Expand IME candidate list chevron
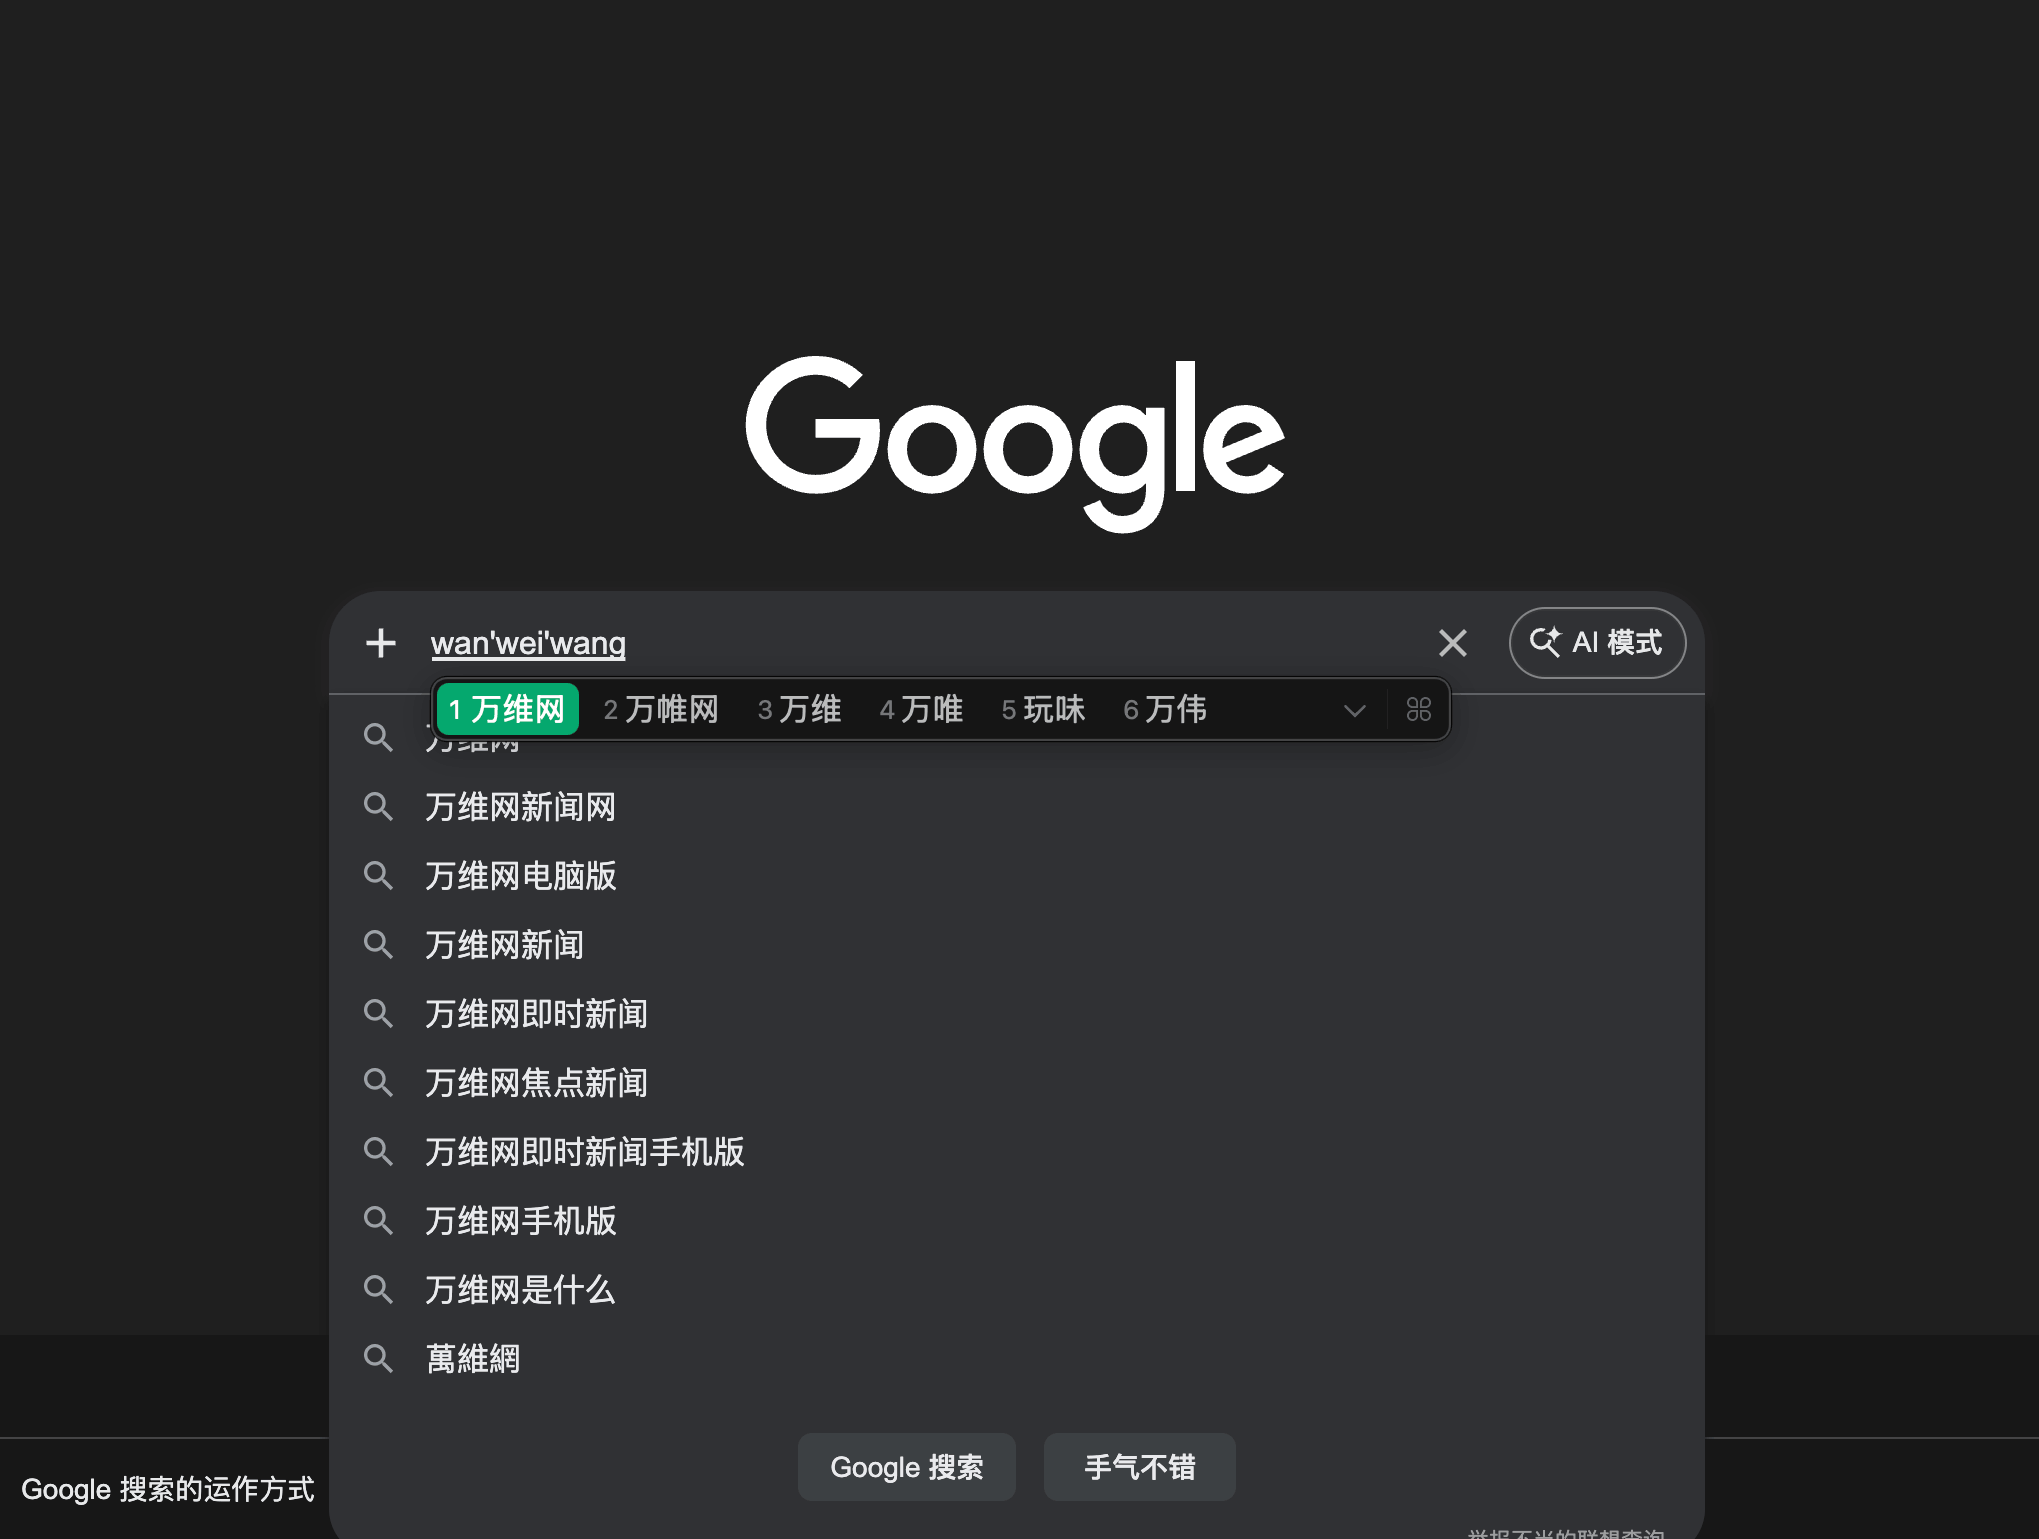 (x=1355, y=710)
